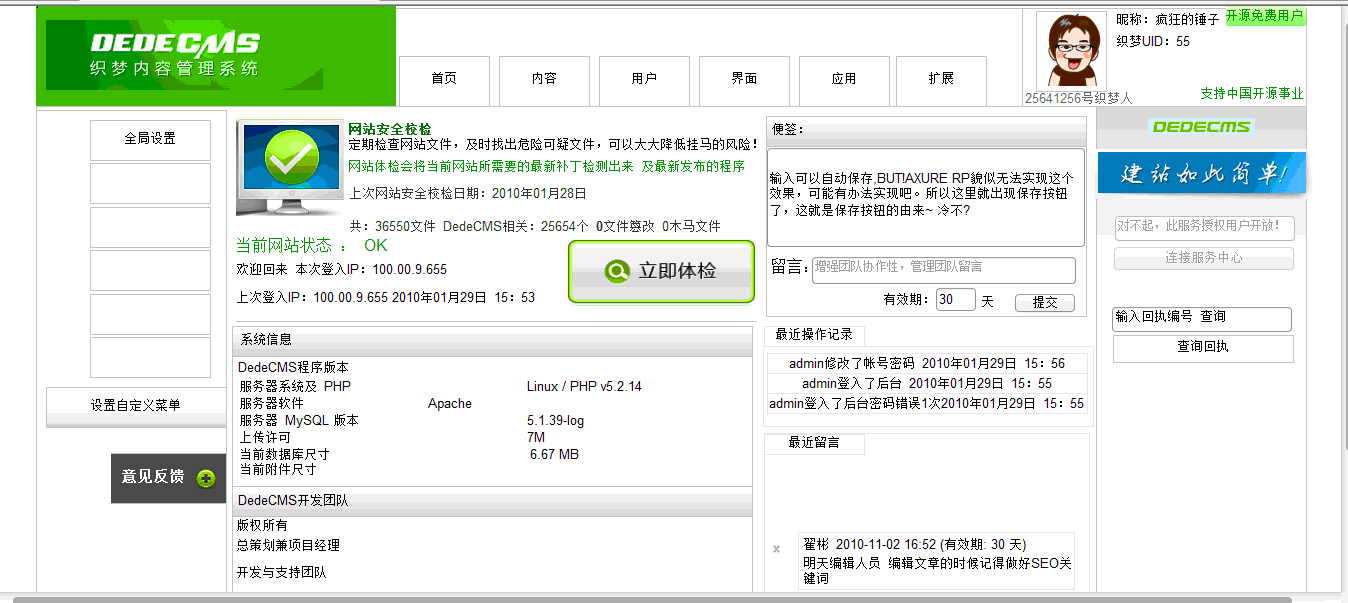Focus the 便签 note text area
Screen dimensions: 1348x603
pos(926,198)
